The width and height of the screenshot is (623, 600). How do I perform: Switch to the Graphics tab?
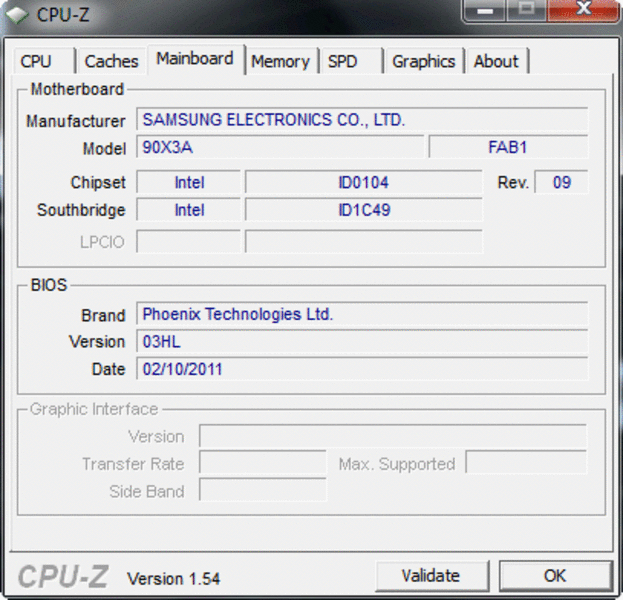[x=424, y=61]
